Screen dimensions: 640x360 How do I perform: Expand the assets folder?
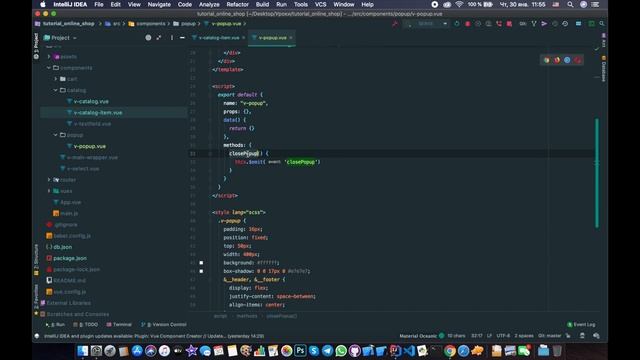pyautogui.click(x=49, y=57)
